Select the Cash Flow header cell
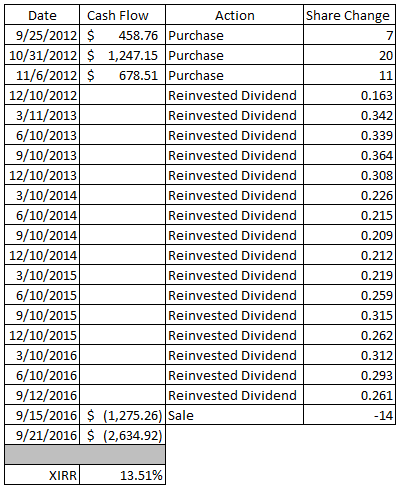 click(122, 15)
